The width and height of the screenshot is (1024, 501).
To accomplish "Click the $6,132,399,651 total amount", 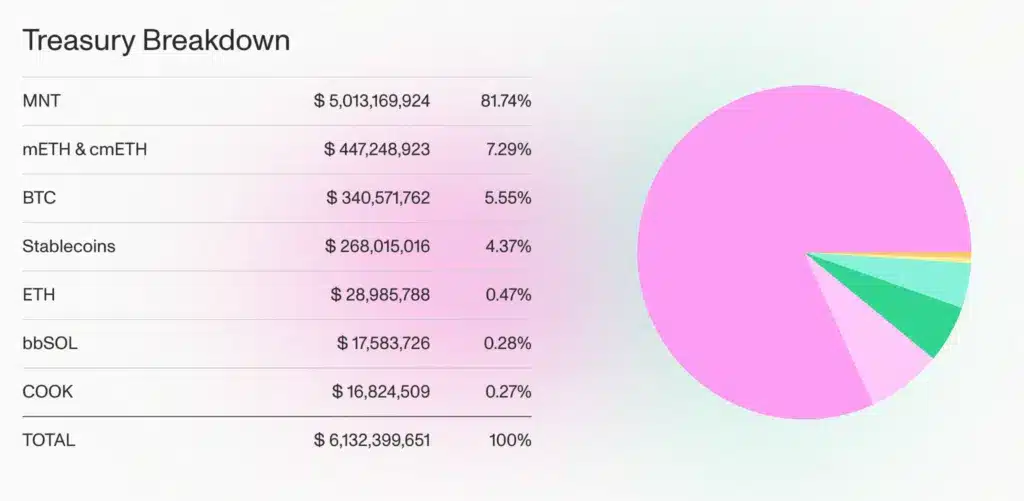I will point(372,440).
